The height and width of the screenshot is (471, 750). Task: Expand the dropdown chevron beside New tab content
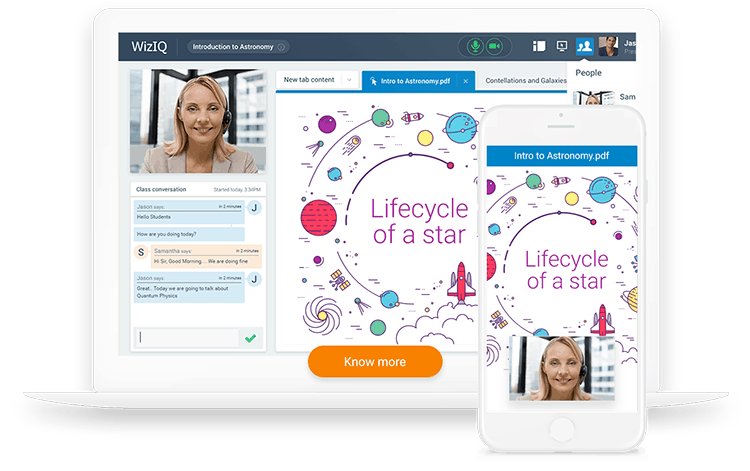(349, 80)
